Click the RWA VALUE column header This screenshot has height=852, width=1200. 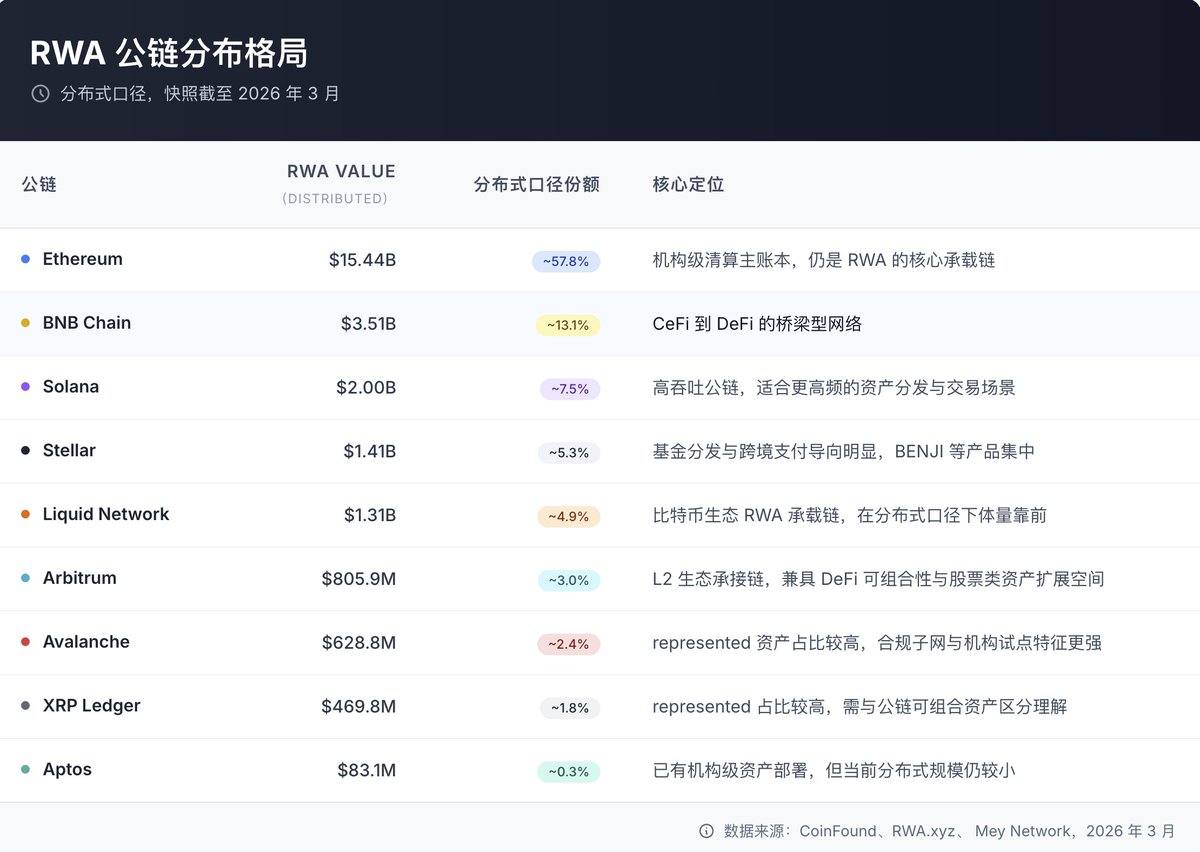click(341, 172)
